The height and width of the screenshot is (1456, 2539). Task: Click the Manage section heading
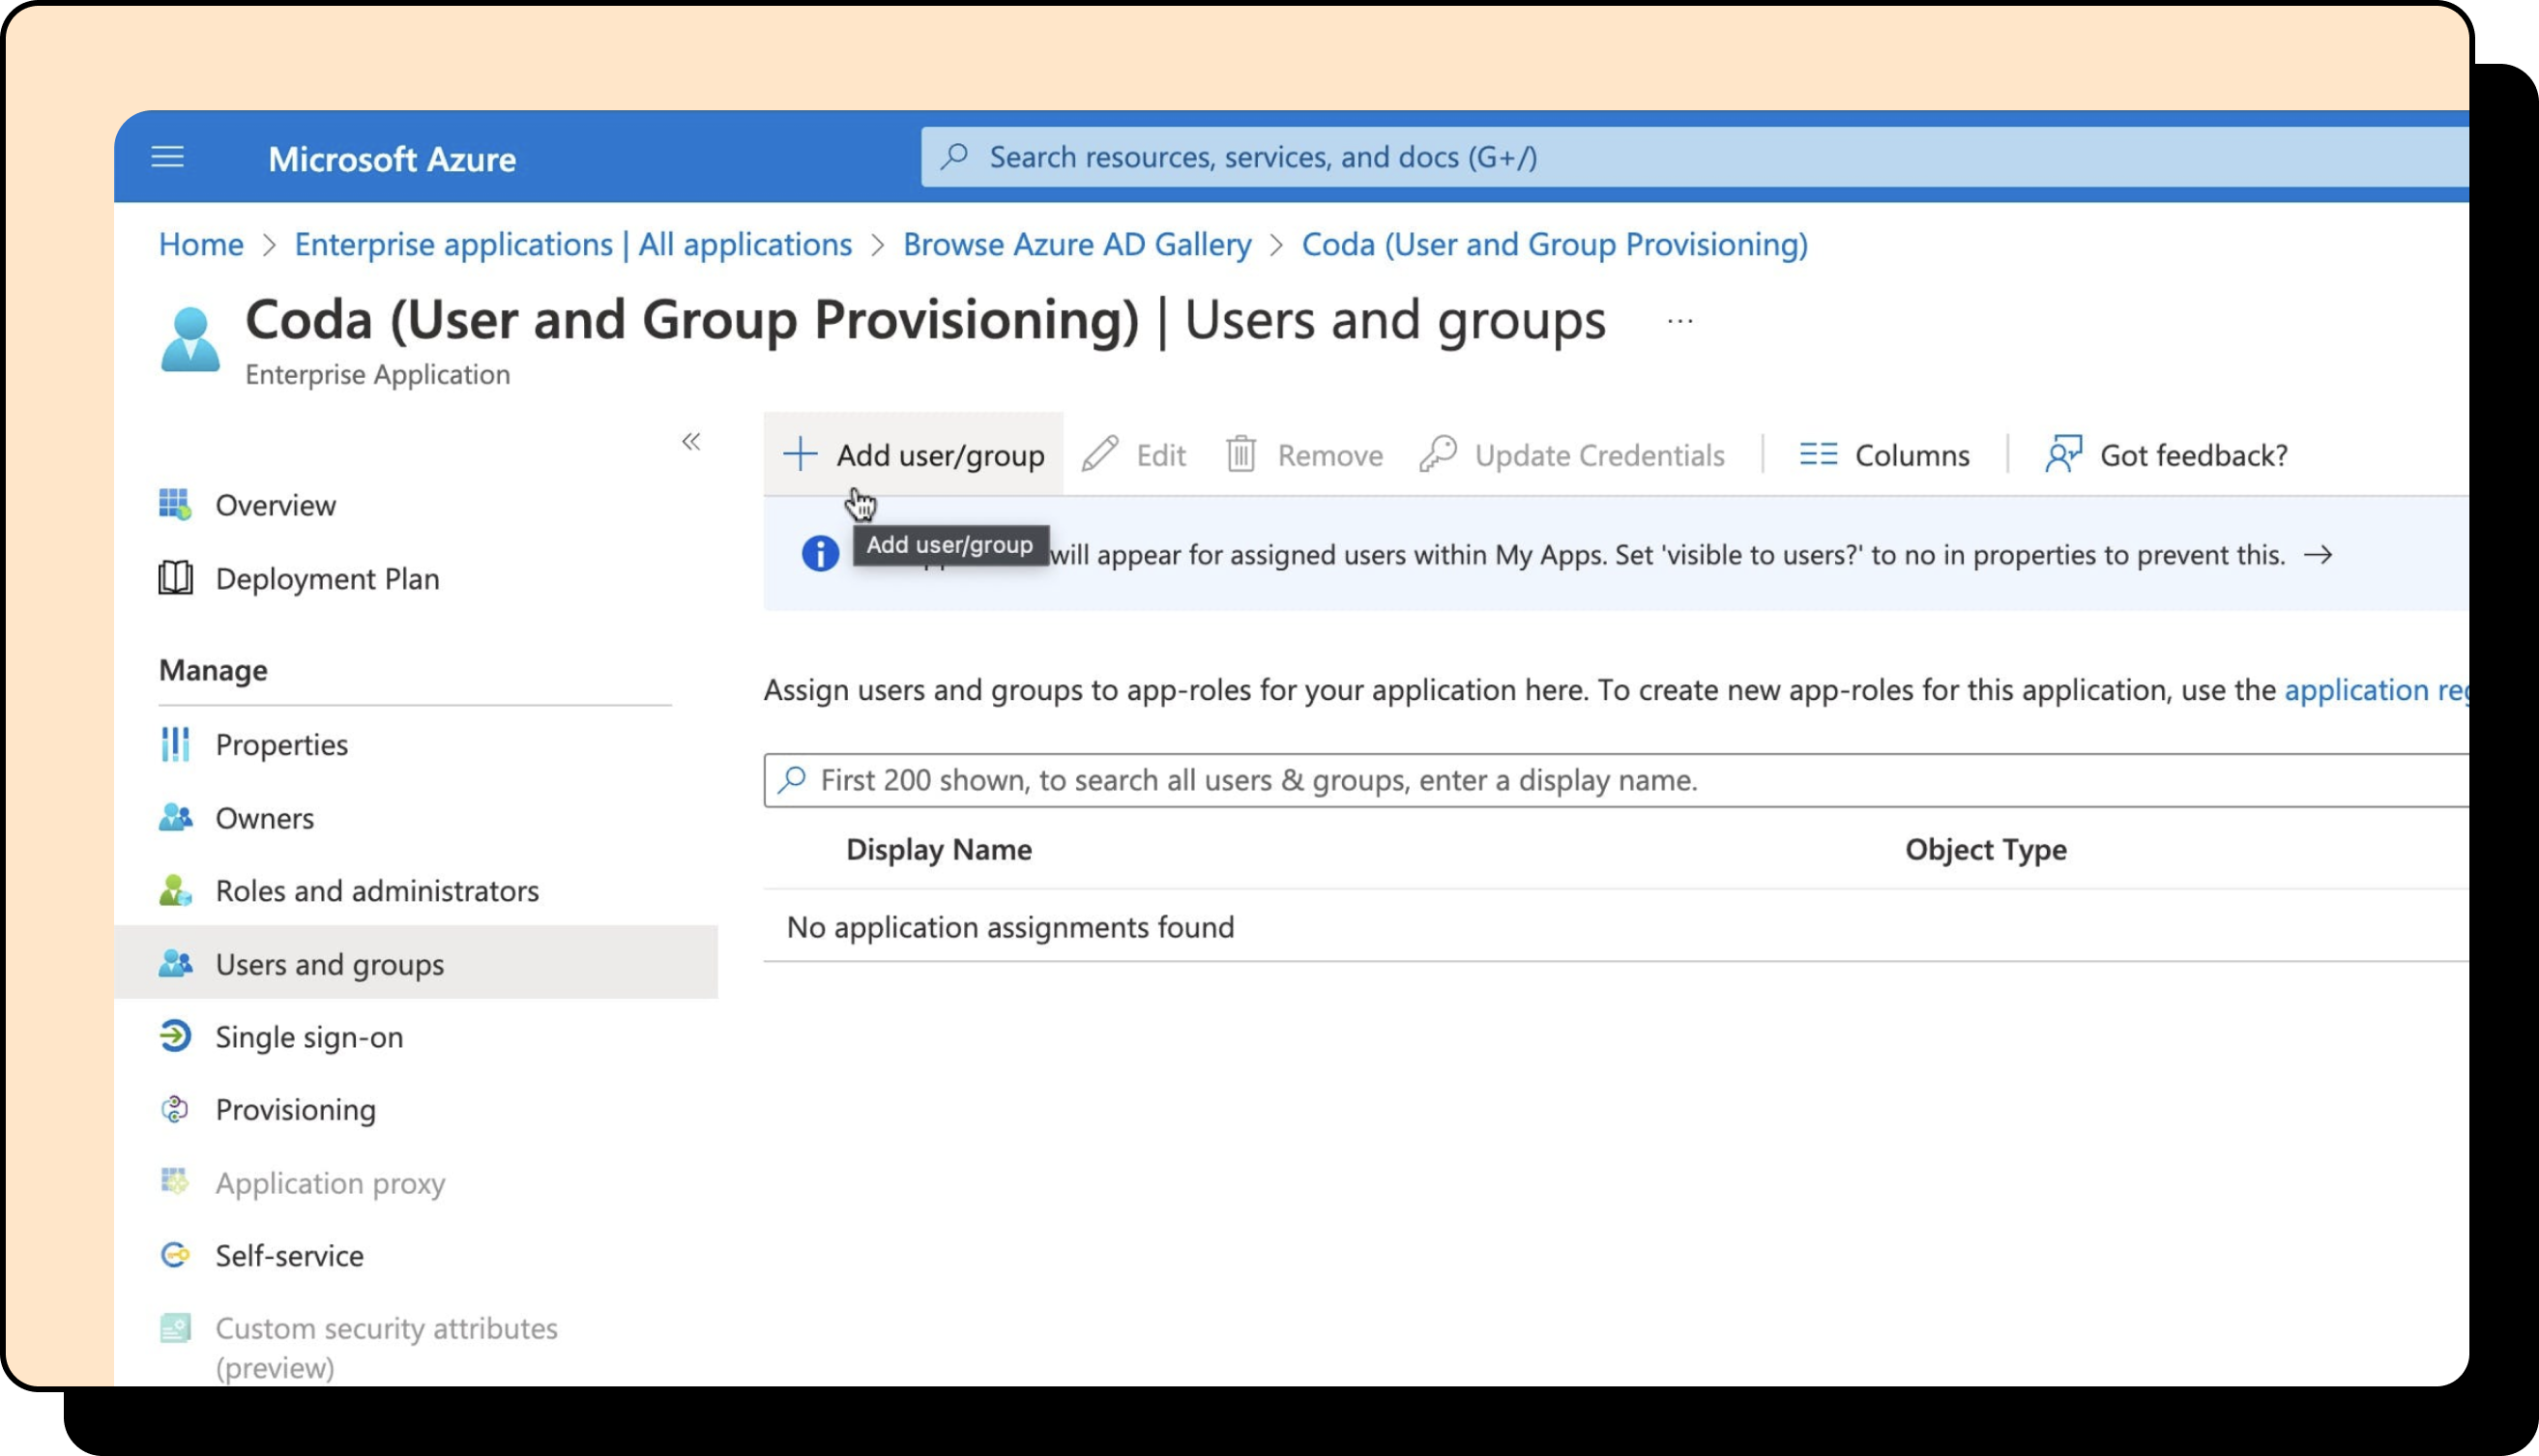[213, 671]
